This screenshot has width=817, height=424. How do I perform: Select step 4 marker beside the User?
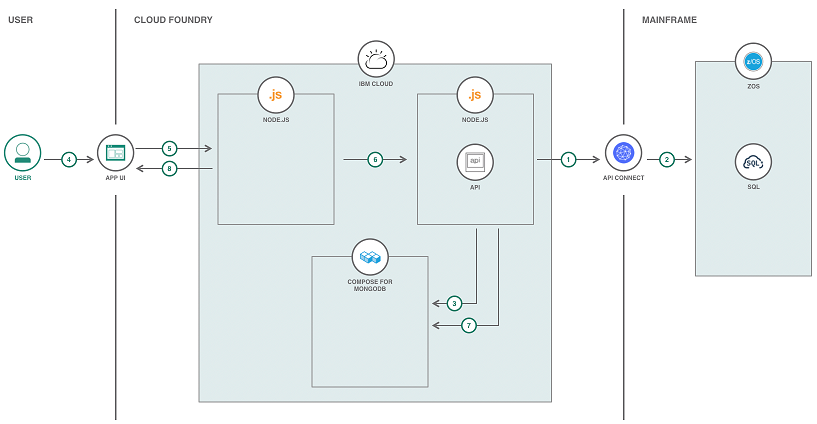69,159
